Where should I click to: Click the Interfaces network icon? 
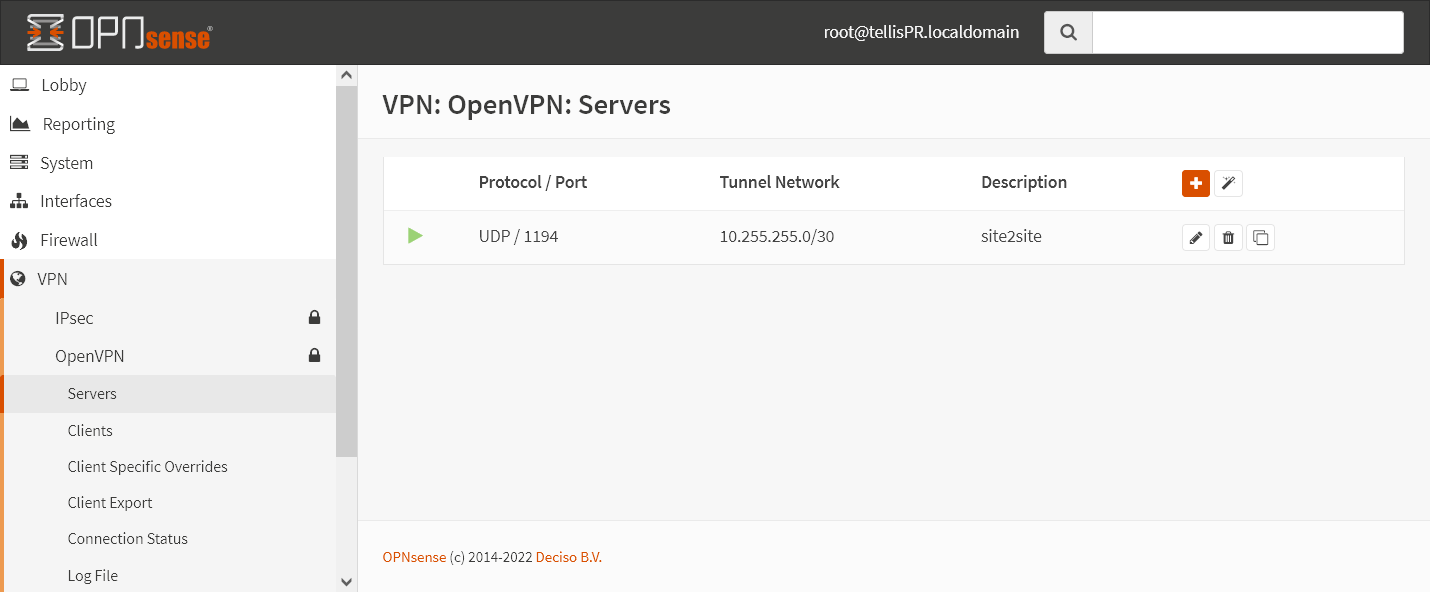(18, 201)
